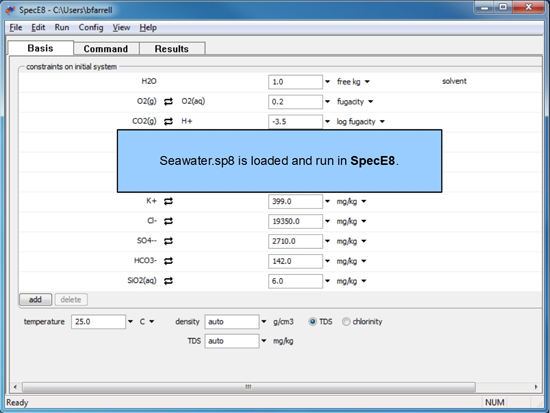The width and height of the screenshot is (550, 413).
Task: Switch to the Results tab
Action: (172, 49)
